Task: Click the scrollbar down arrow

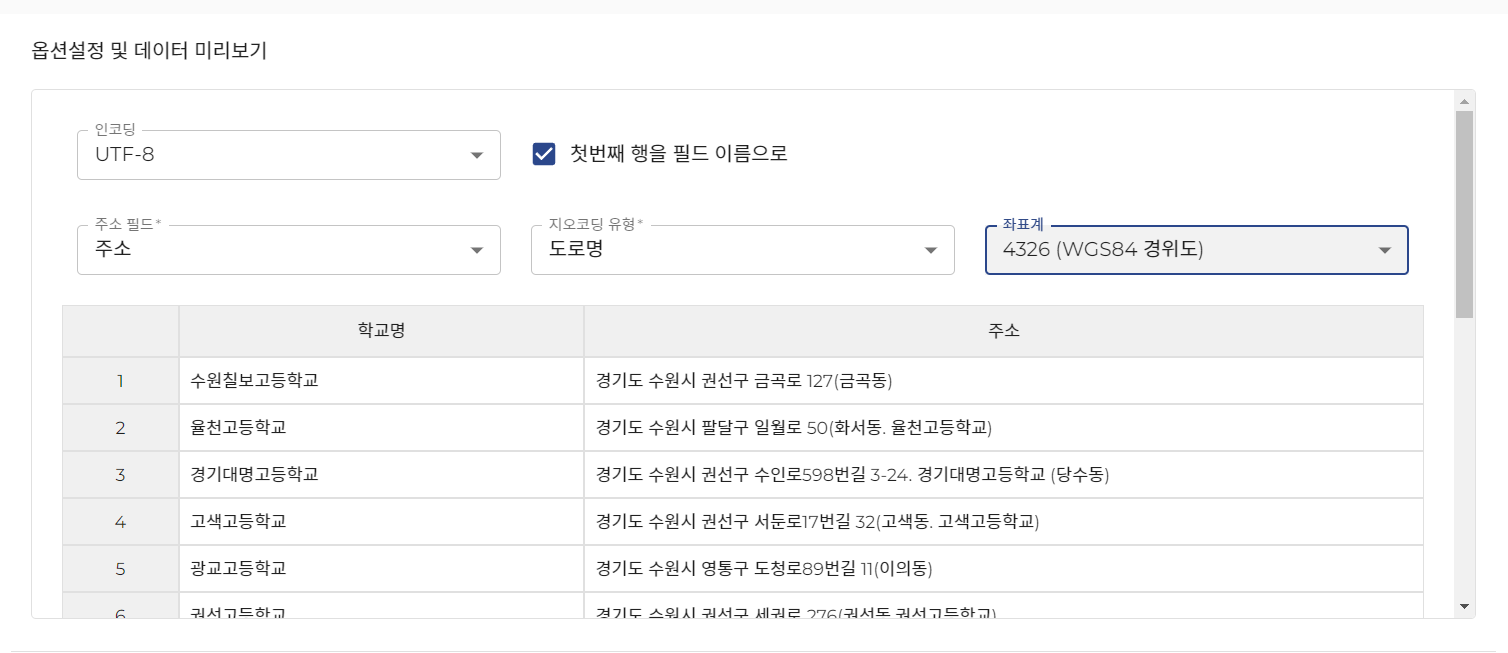Action: [1464, 606]
